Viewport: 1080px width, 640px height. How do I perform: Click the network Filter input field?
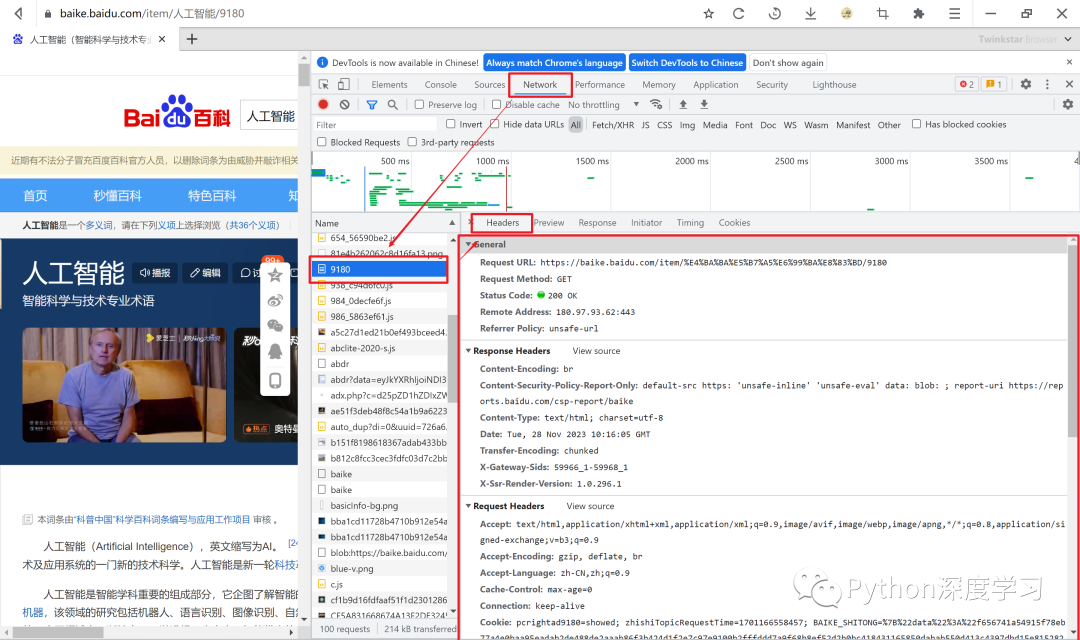375,125
